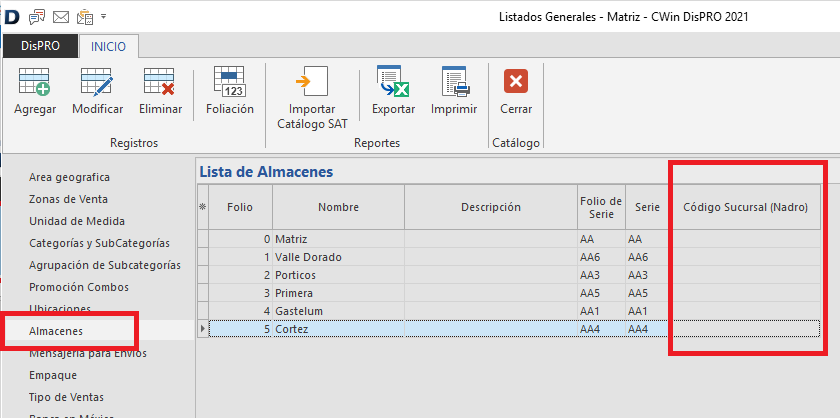Open the Almacenes list
The height and width of the screenshot is (418, 840).
(56, 330)
